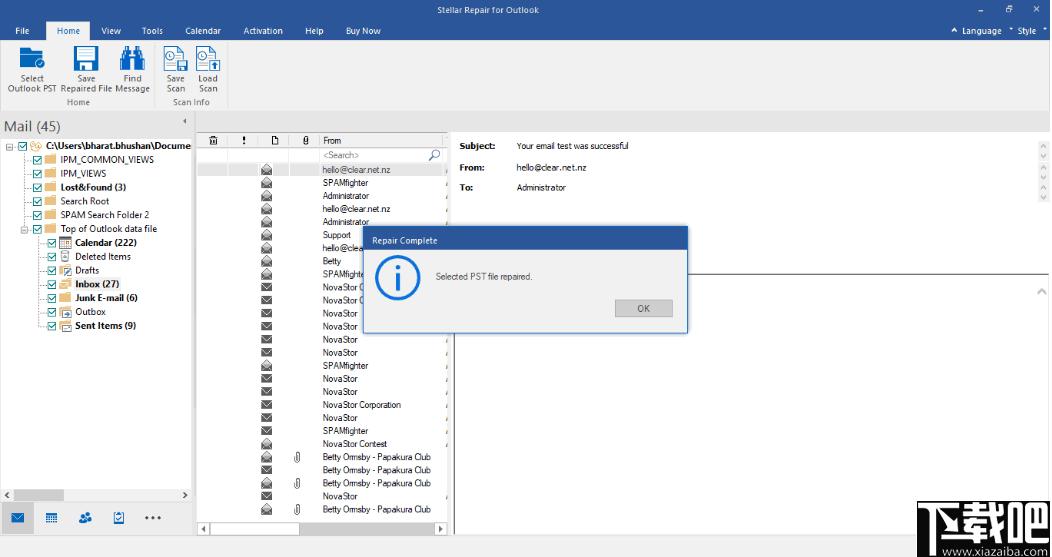Image resolution: width=1052 pixels, height=557 pixels.
Task: Click Save Scan icon
Action: pos(175,58)
